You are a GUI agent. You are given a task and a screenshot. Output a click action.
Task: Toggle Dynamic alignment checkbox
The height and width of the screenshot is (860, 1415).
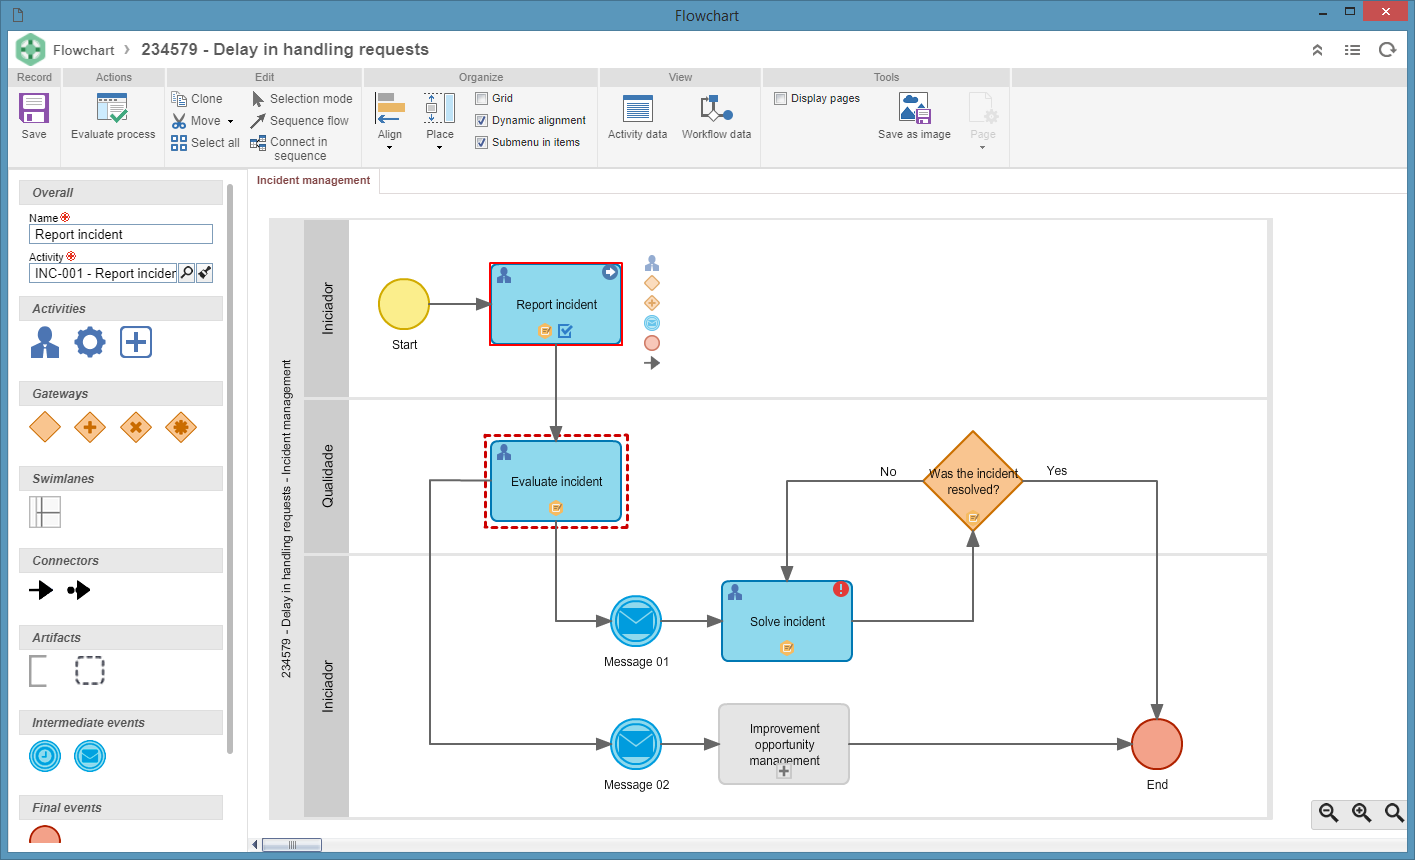click(482, 120)
